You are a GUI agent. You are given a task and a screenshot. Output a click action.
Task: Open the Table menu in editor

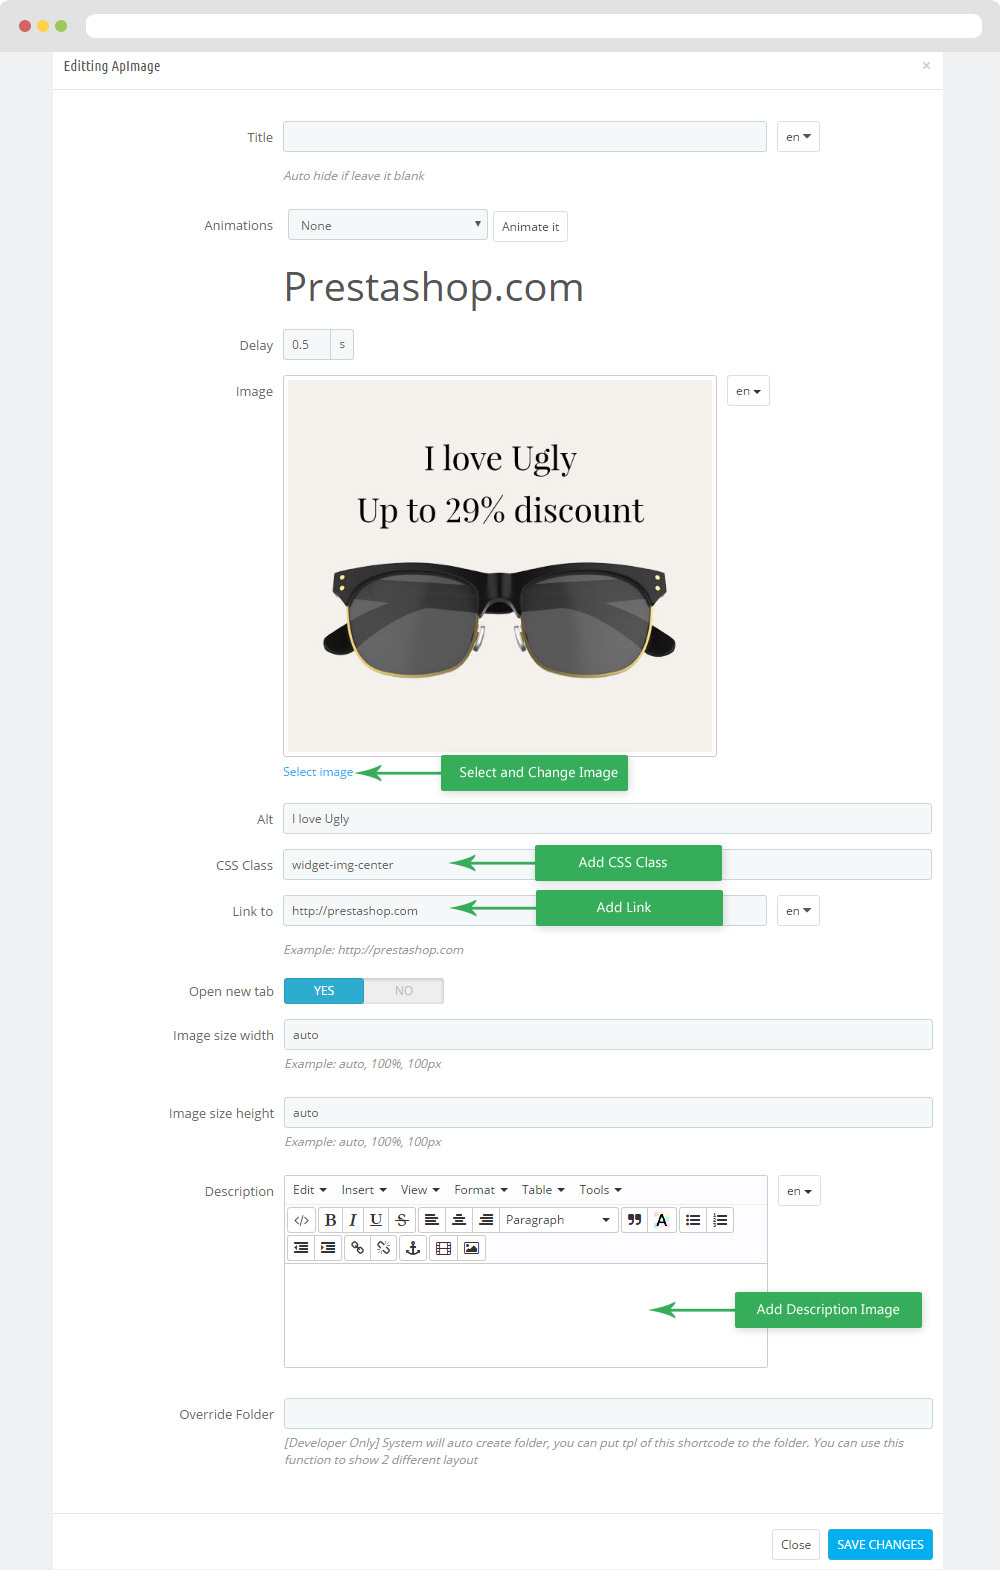(543, 1190)
